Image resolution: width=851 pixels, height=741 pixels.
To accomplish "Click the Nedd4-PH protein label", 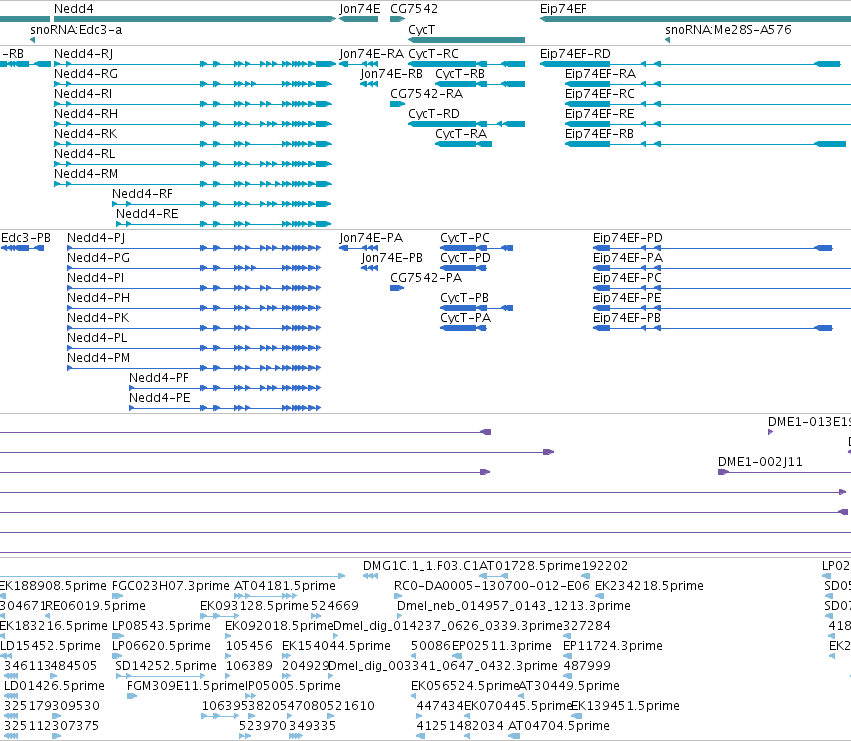I will (x=98, y=298).
